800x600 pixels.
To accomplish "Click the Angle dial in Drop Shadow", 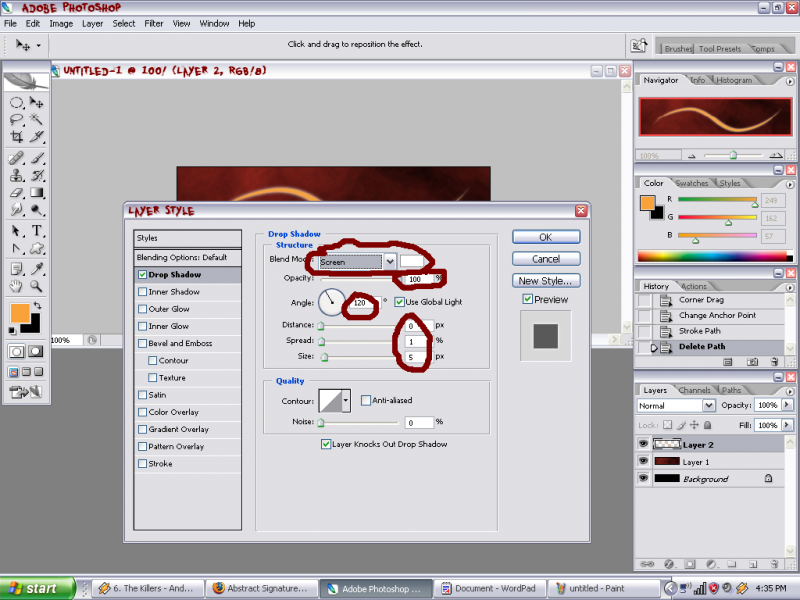I will coord(331,302).
